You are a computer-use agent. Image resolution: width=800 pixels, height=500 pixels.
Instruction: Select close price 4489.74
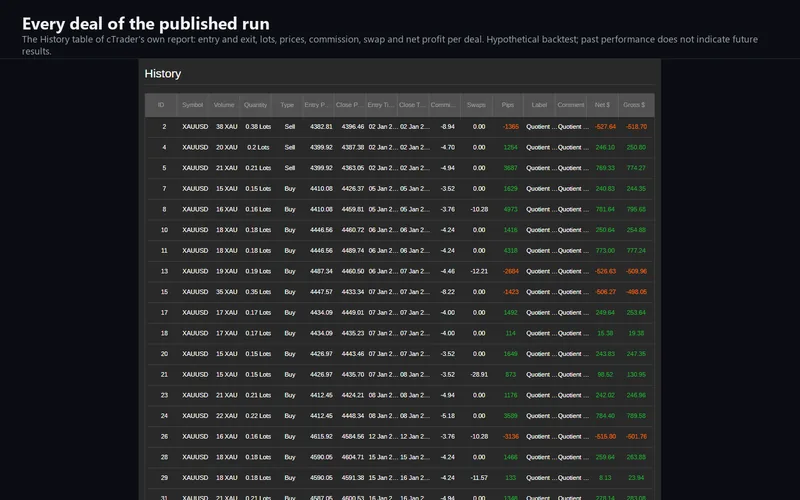point(353,251)
